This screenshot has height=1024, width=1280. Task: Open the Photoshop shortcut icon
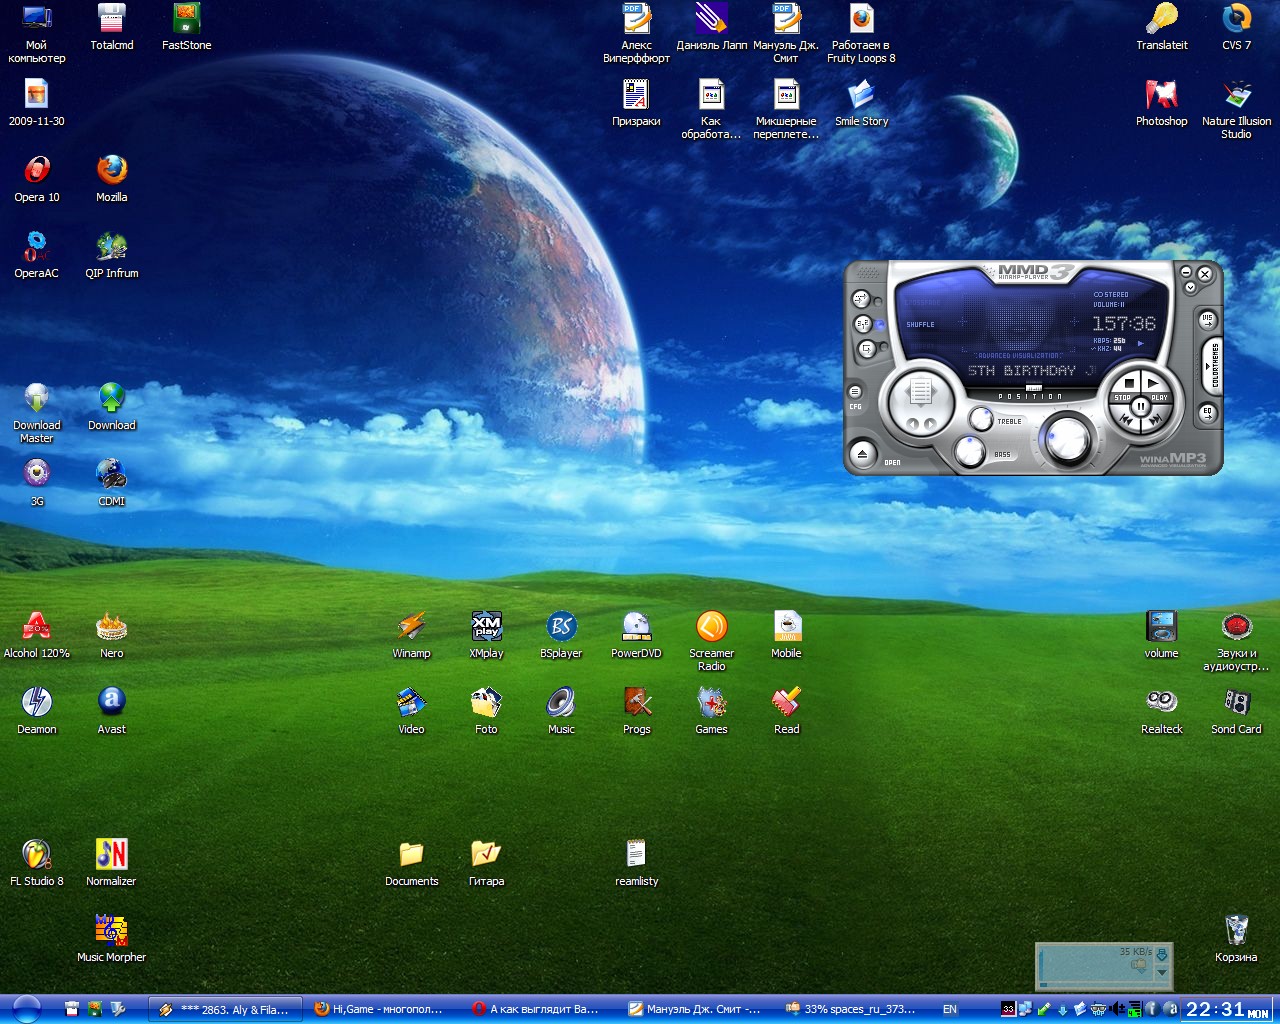coord(1161,96)
